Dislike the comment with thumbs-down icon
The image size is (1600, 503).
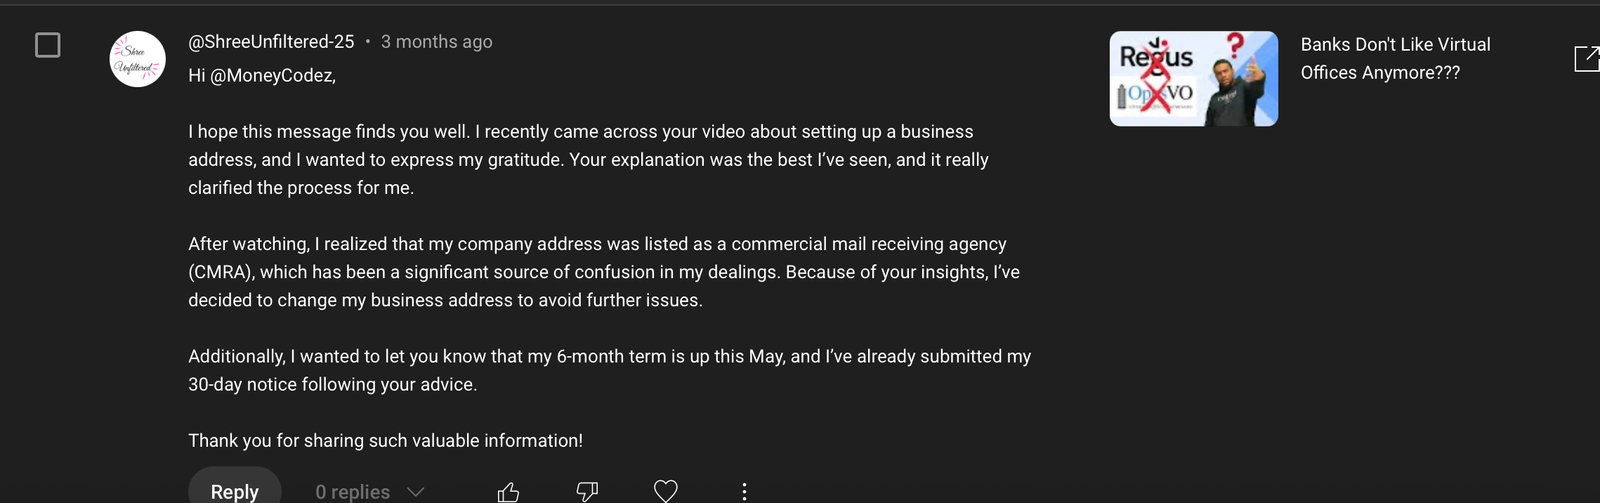point(587,491)
